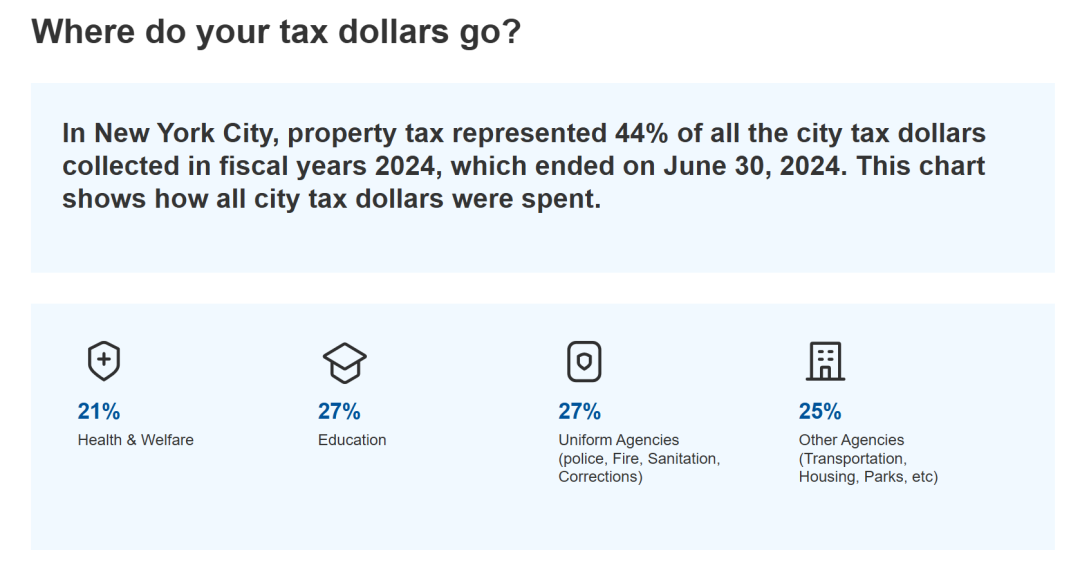This screenshot has height=568, width=1080.
Task: Click the Other Agencies building icon
Action: pos(825,361)
